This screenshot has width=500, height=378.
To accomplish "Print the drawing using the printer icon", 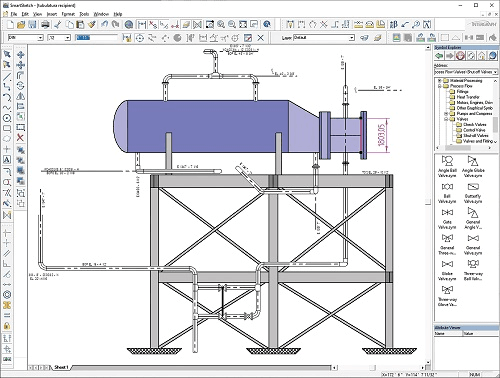I will [x=45, y=24].
